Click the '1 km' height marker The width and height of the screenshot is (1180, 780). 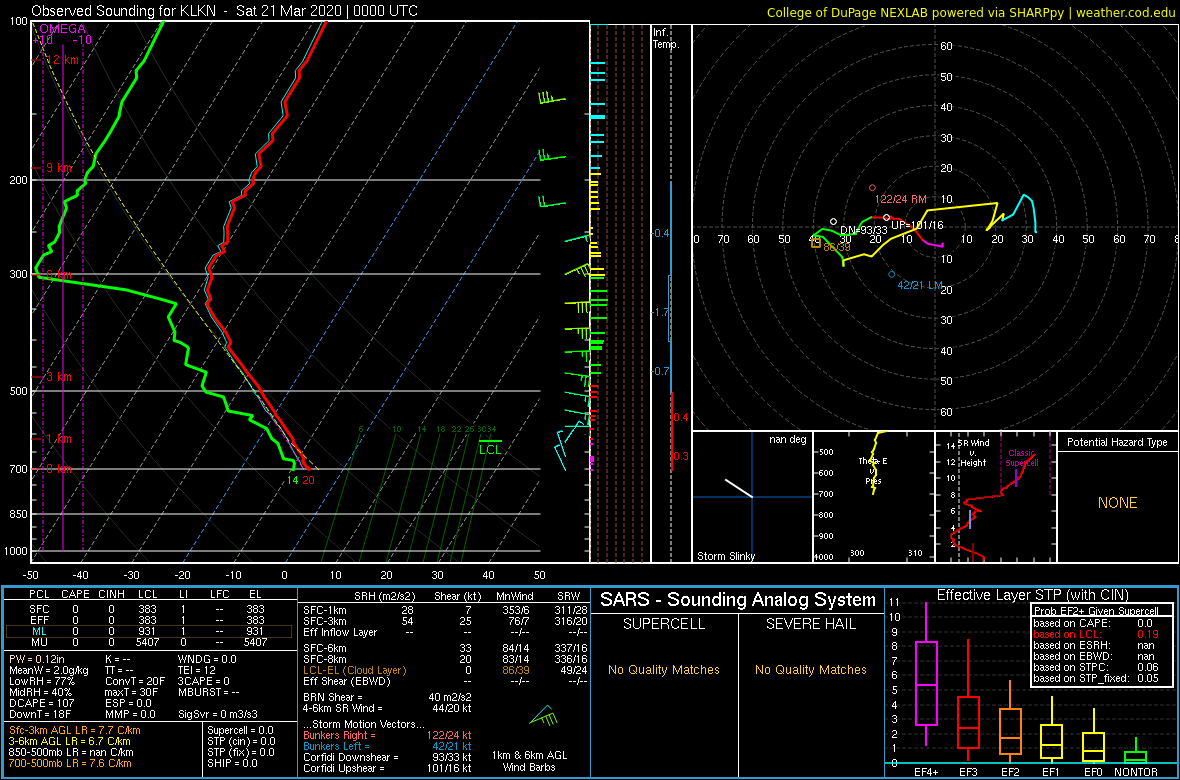(x=56, y=438)
